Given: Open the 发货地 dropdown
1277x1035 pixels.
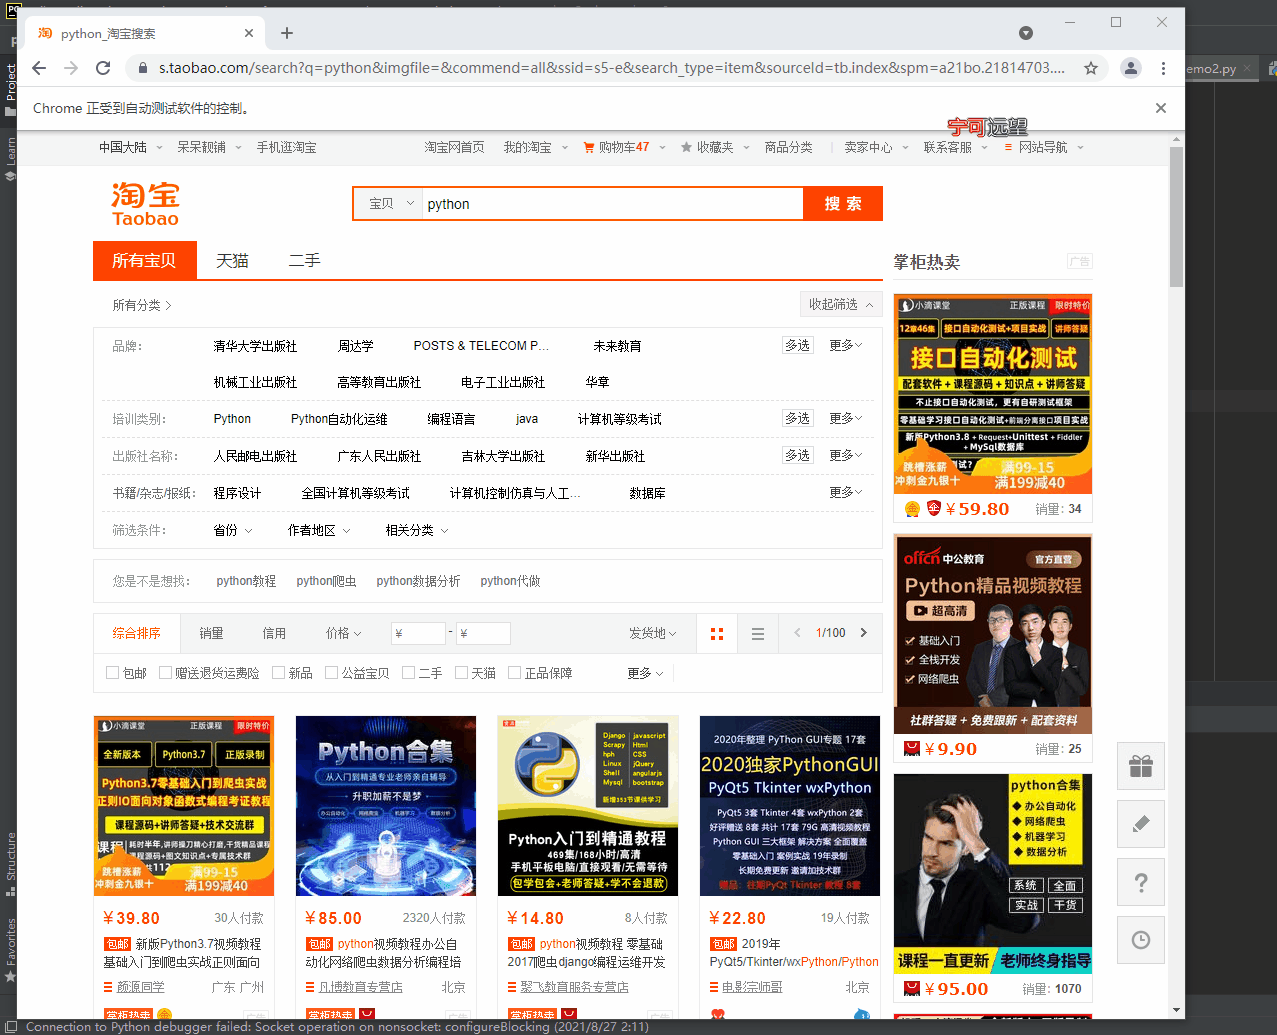Looking at the screenshot, I should (652, 633).
